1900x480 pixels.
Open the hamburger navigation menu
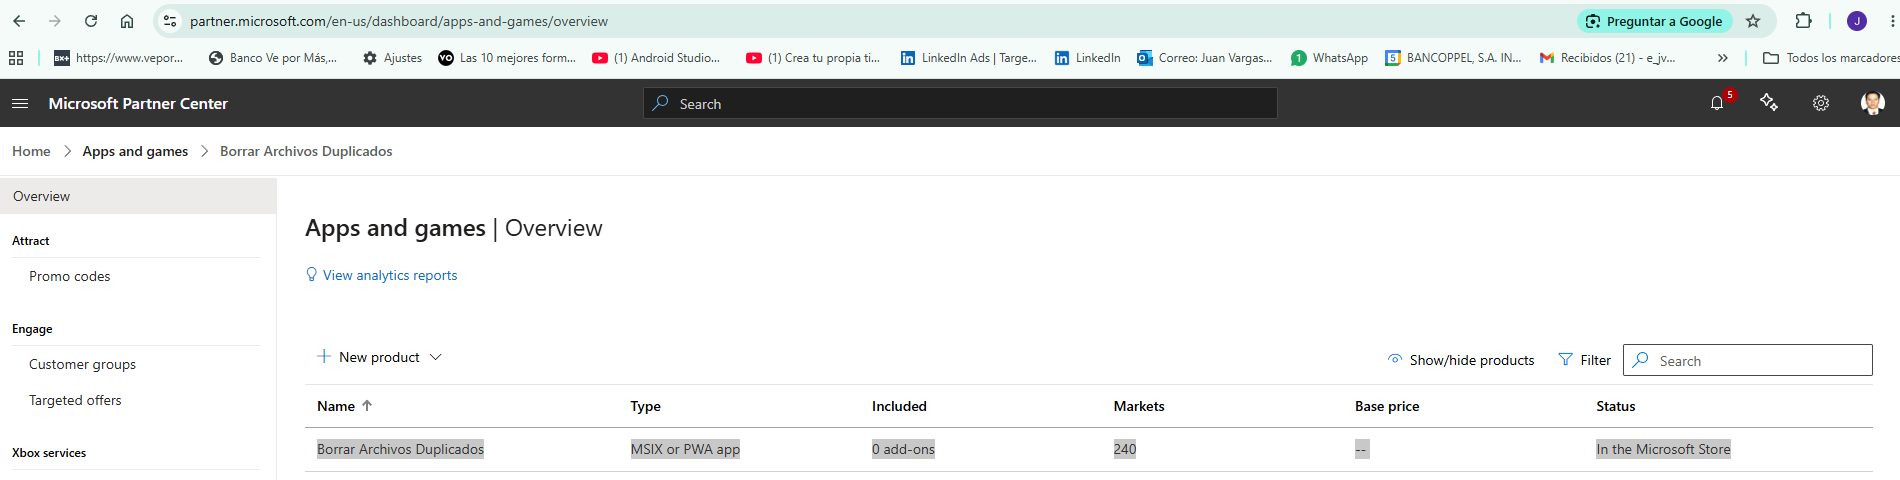click(x=20, y=103)
